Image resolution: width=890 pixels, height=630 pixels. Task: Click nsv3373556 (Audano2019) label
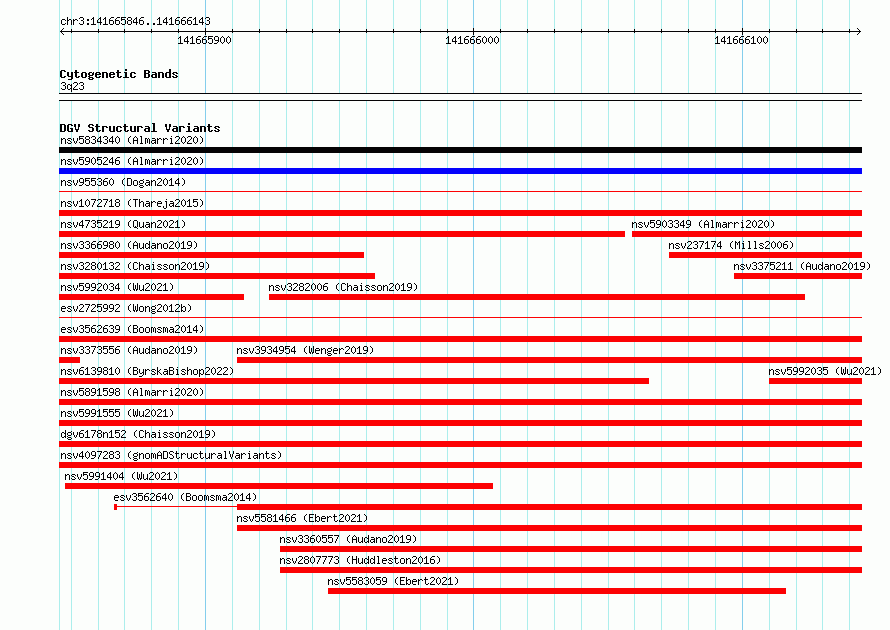click(x=129, y=350)
